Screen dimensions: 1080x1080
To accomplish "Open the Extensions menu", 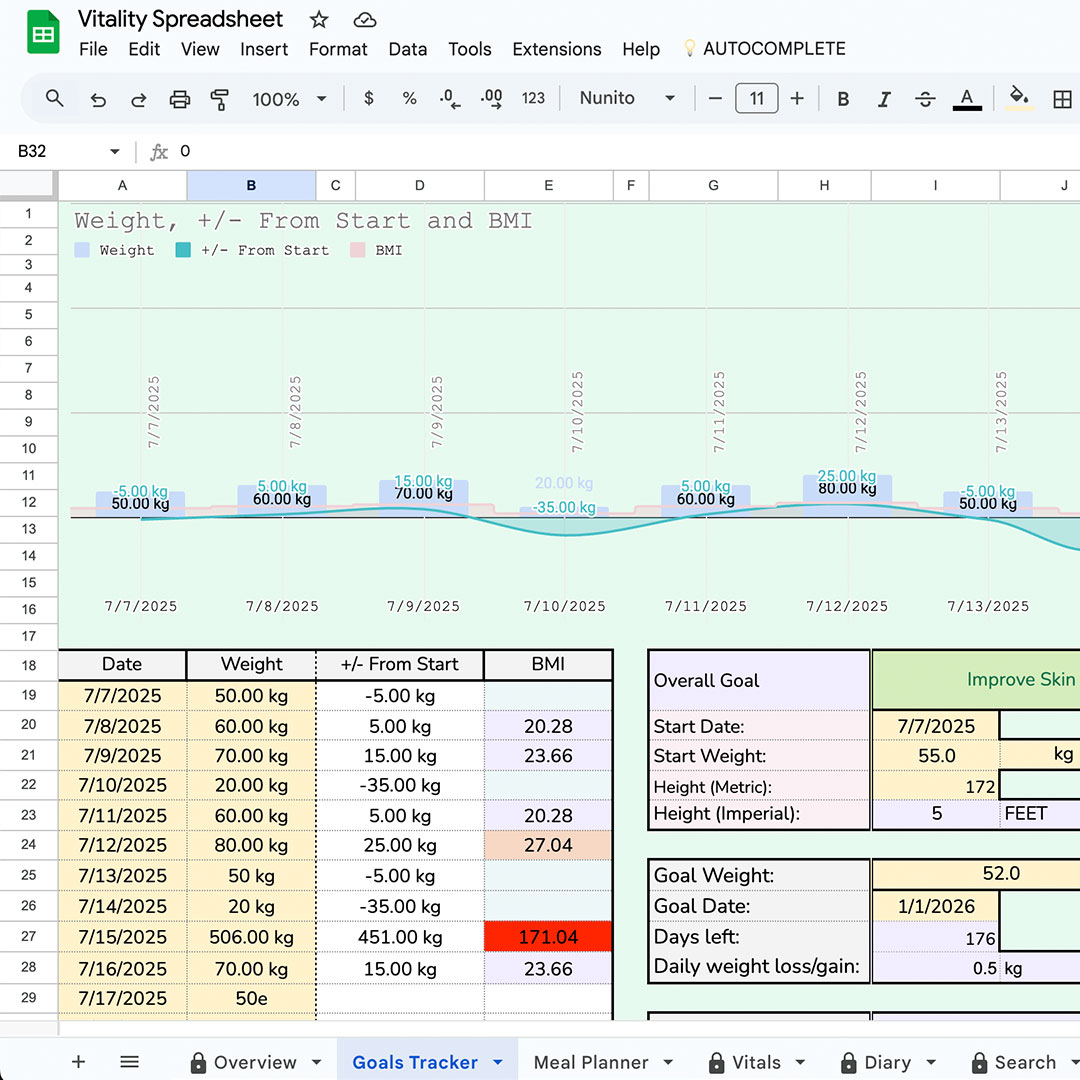I will click(556, 49).
